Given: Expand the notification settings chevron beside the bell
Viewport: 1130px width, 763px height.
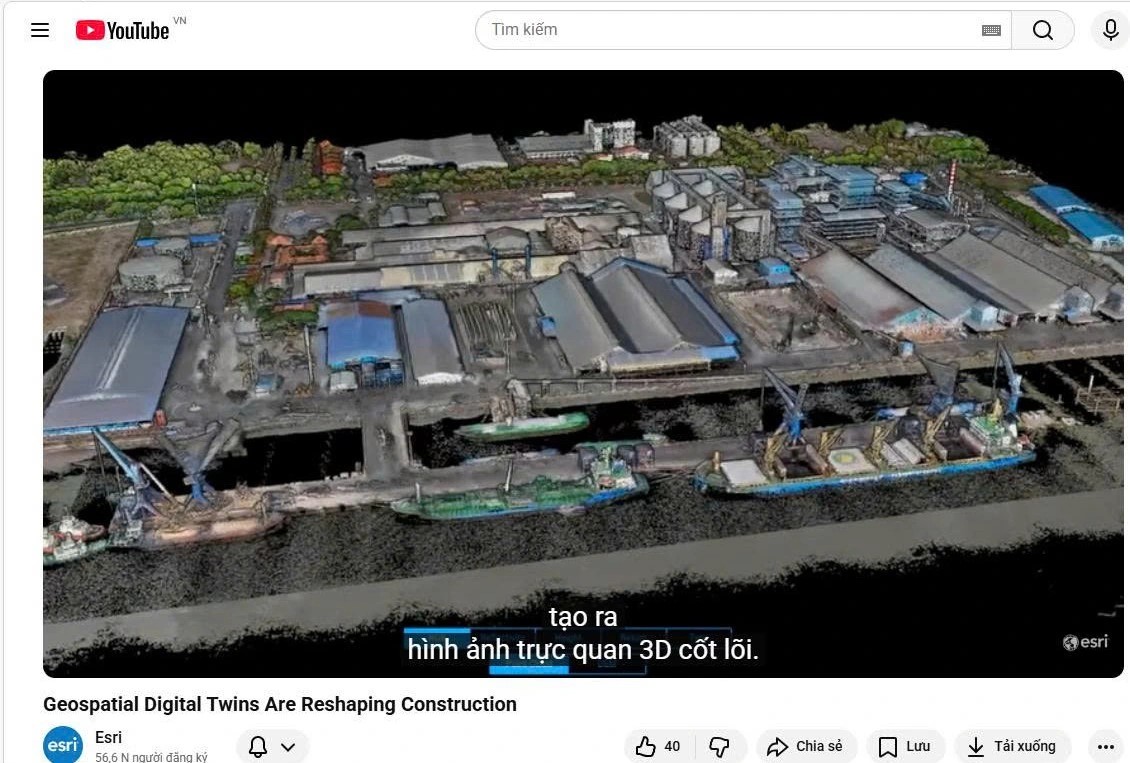Looking at the screenshot, I should [288, 746].
